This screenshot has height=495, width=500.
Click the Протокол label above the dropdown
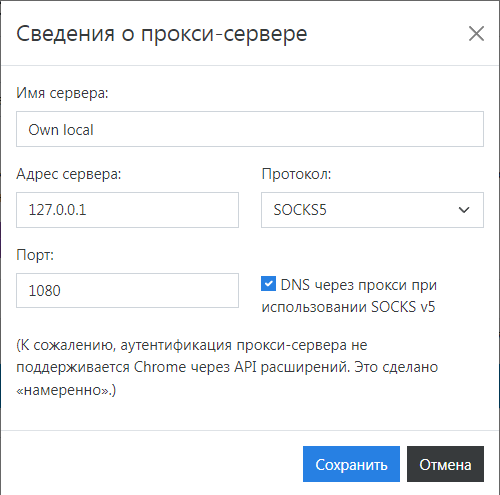point(296,174)
